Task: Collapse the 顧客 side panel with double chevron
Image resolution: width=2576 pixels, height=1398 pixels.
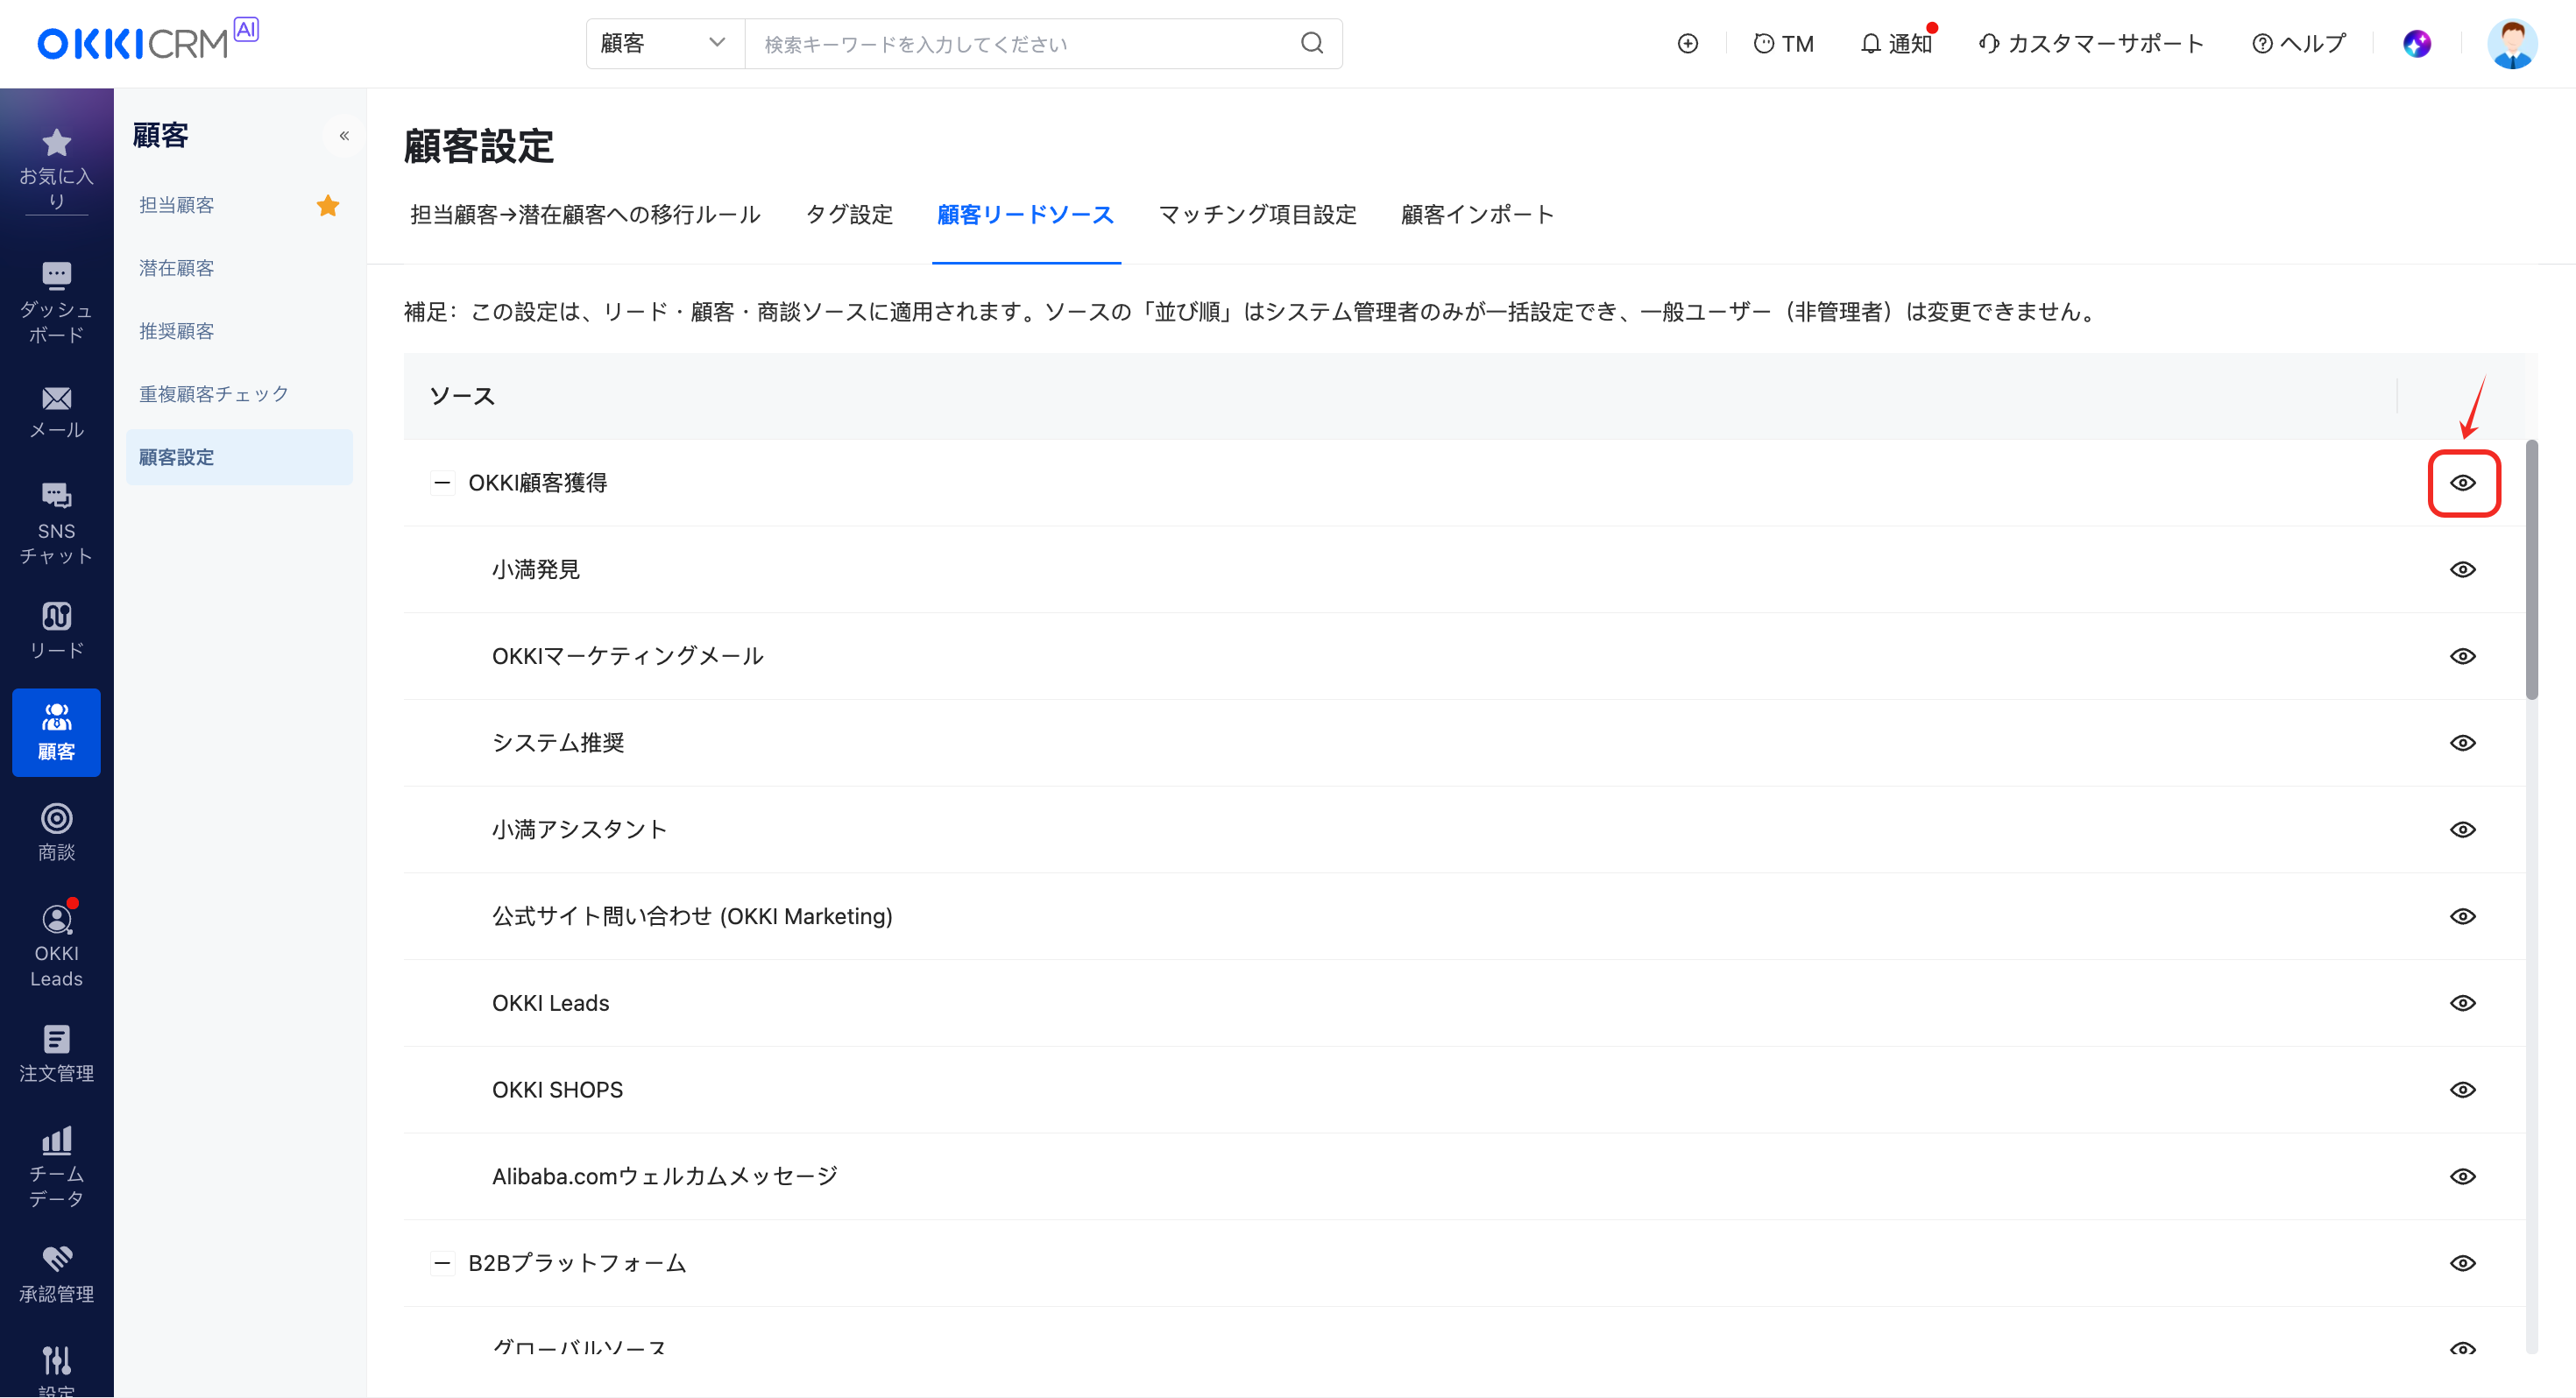Action: click(344, 135)
